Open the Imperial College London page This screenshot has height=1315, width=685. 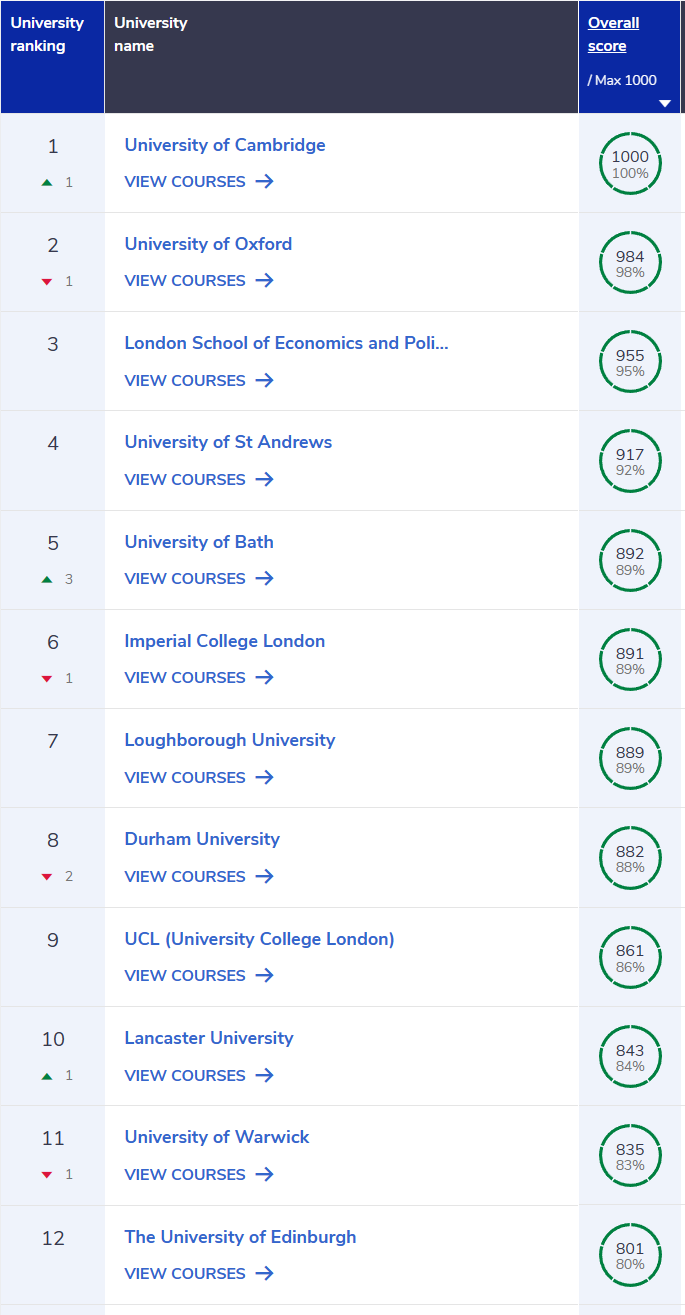(225, 641)
